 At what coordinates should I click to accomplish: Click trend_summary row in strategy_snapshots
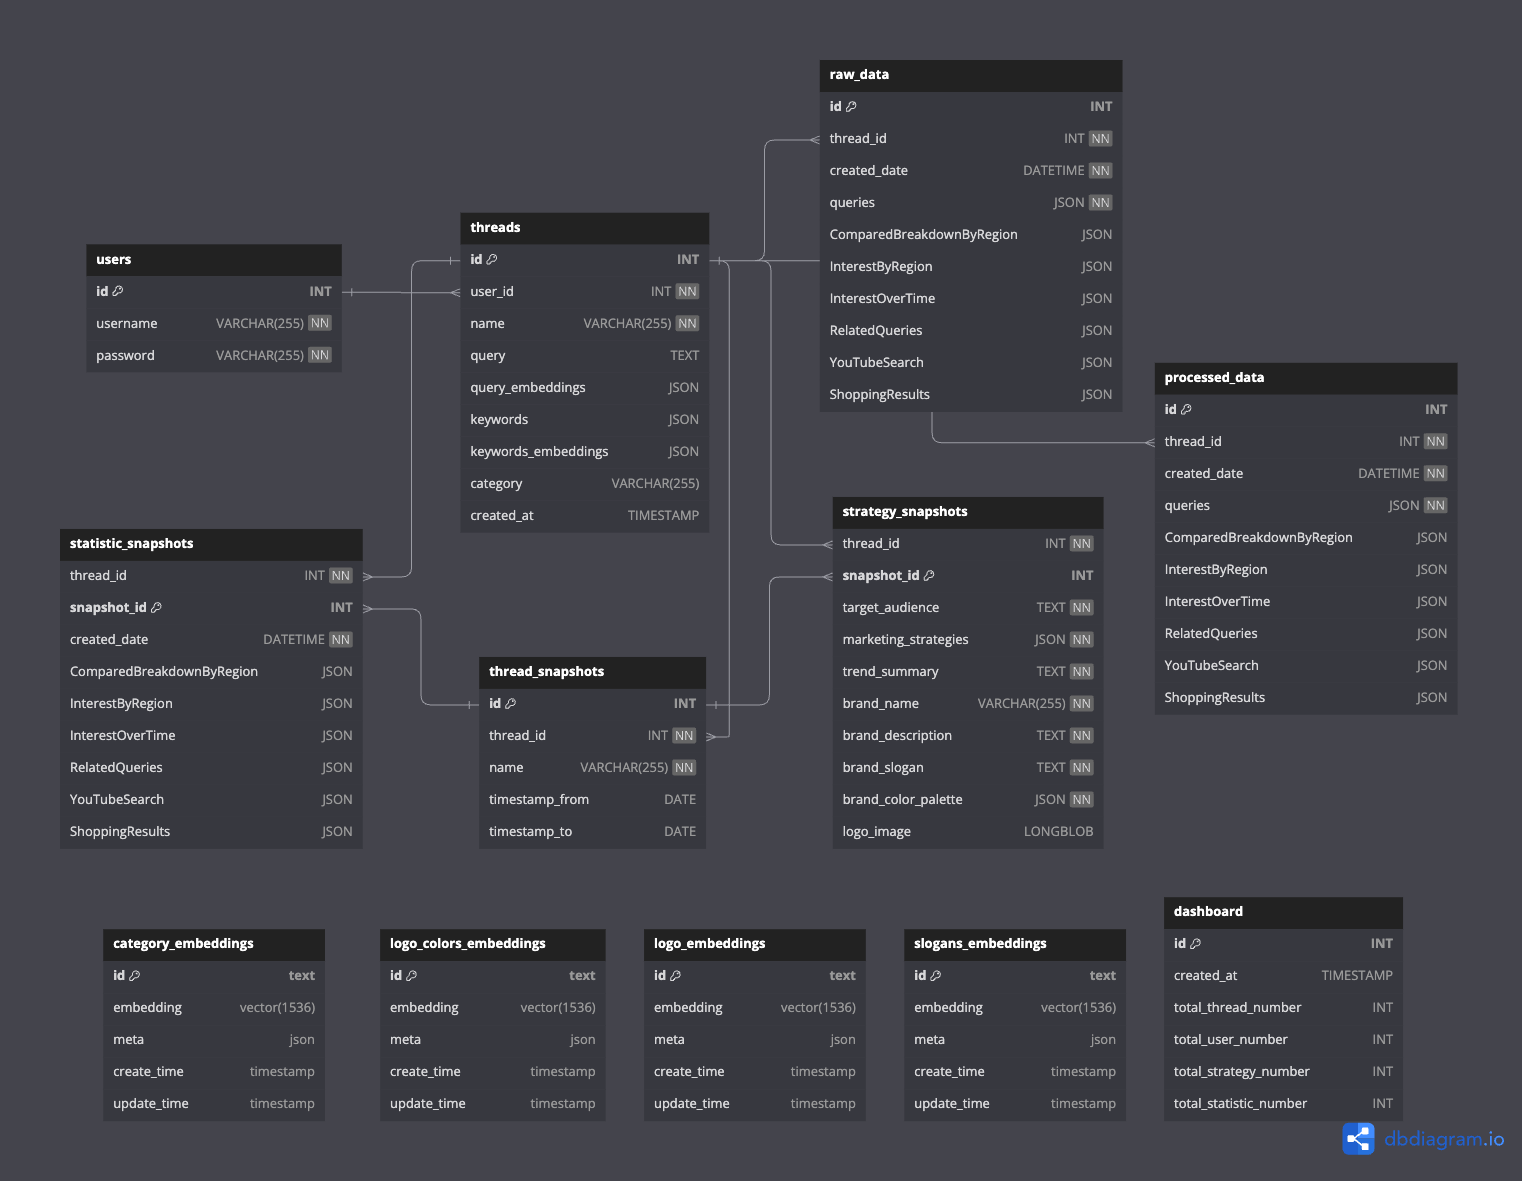968,672
